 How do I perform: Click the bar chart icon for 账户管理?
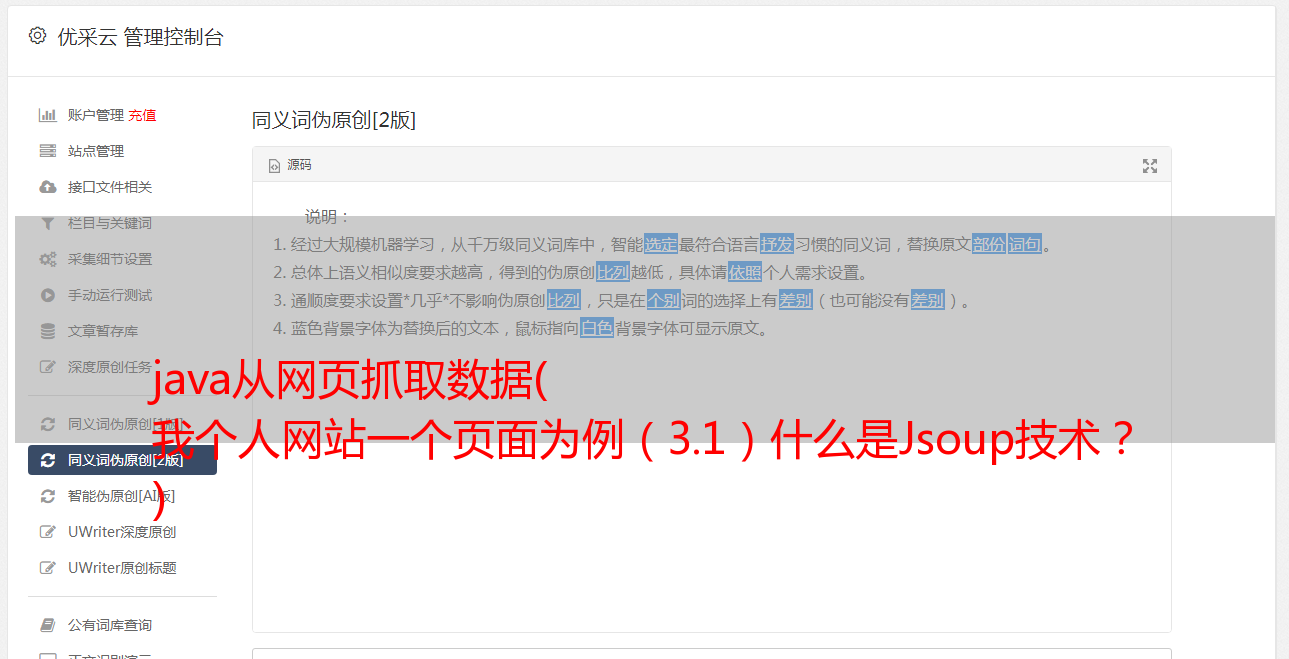pos(47,115)
